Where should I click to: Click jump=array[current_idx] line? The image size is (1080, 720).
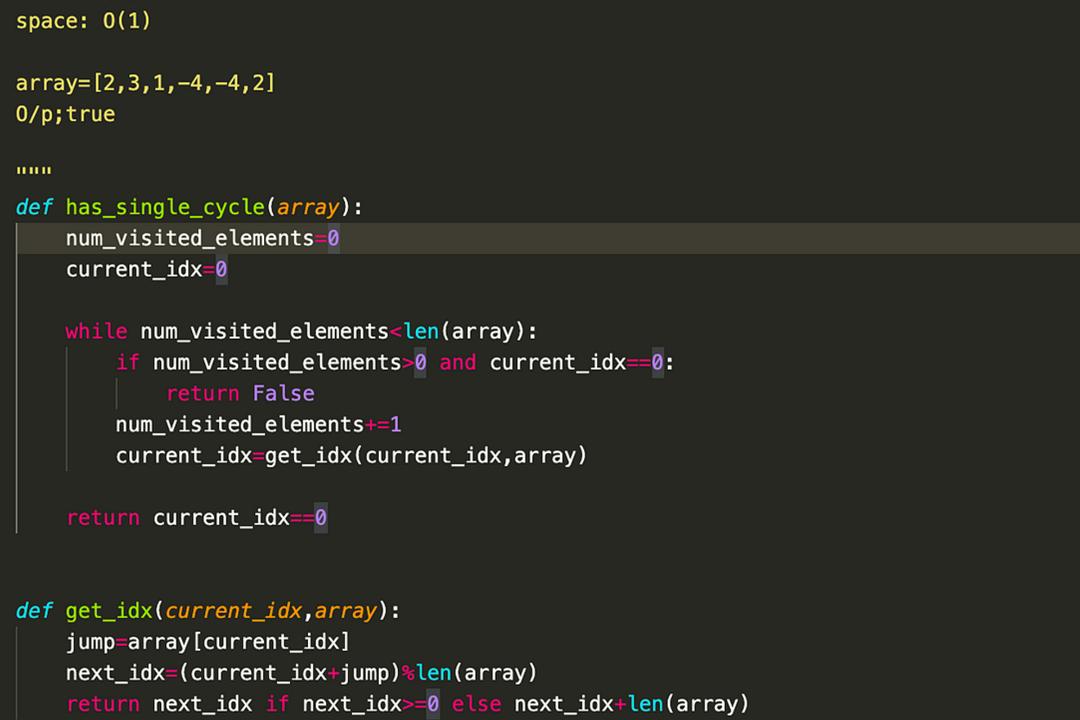point(208,641)
